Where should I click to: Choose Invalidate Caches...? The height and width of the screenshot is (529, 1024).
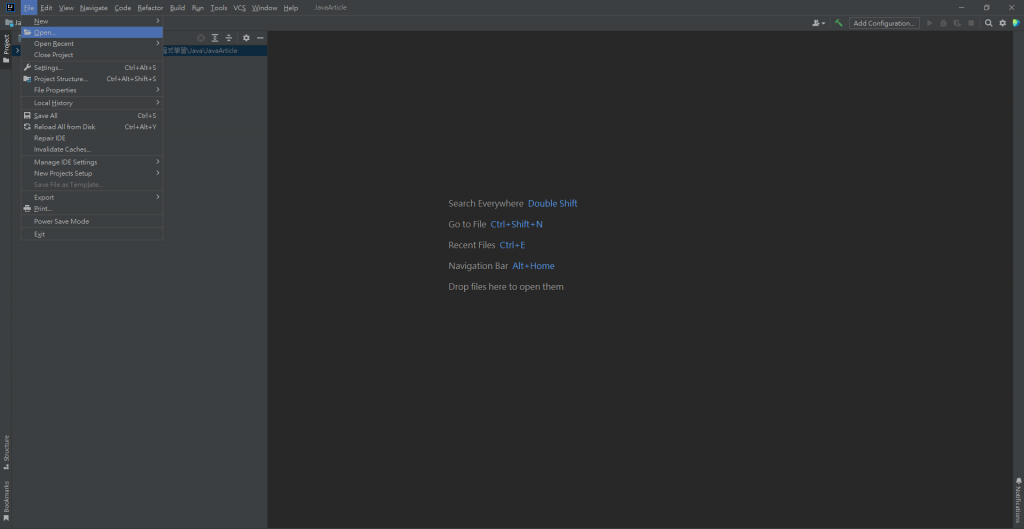coord(92,149)
